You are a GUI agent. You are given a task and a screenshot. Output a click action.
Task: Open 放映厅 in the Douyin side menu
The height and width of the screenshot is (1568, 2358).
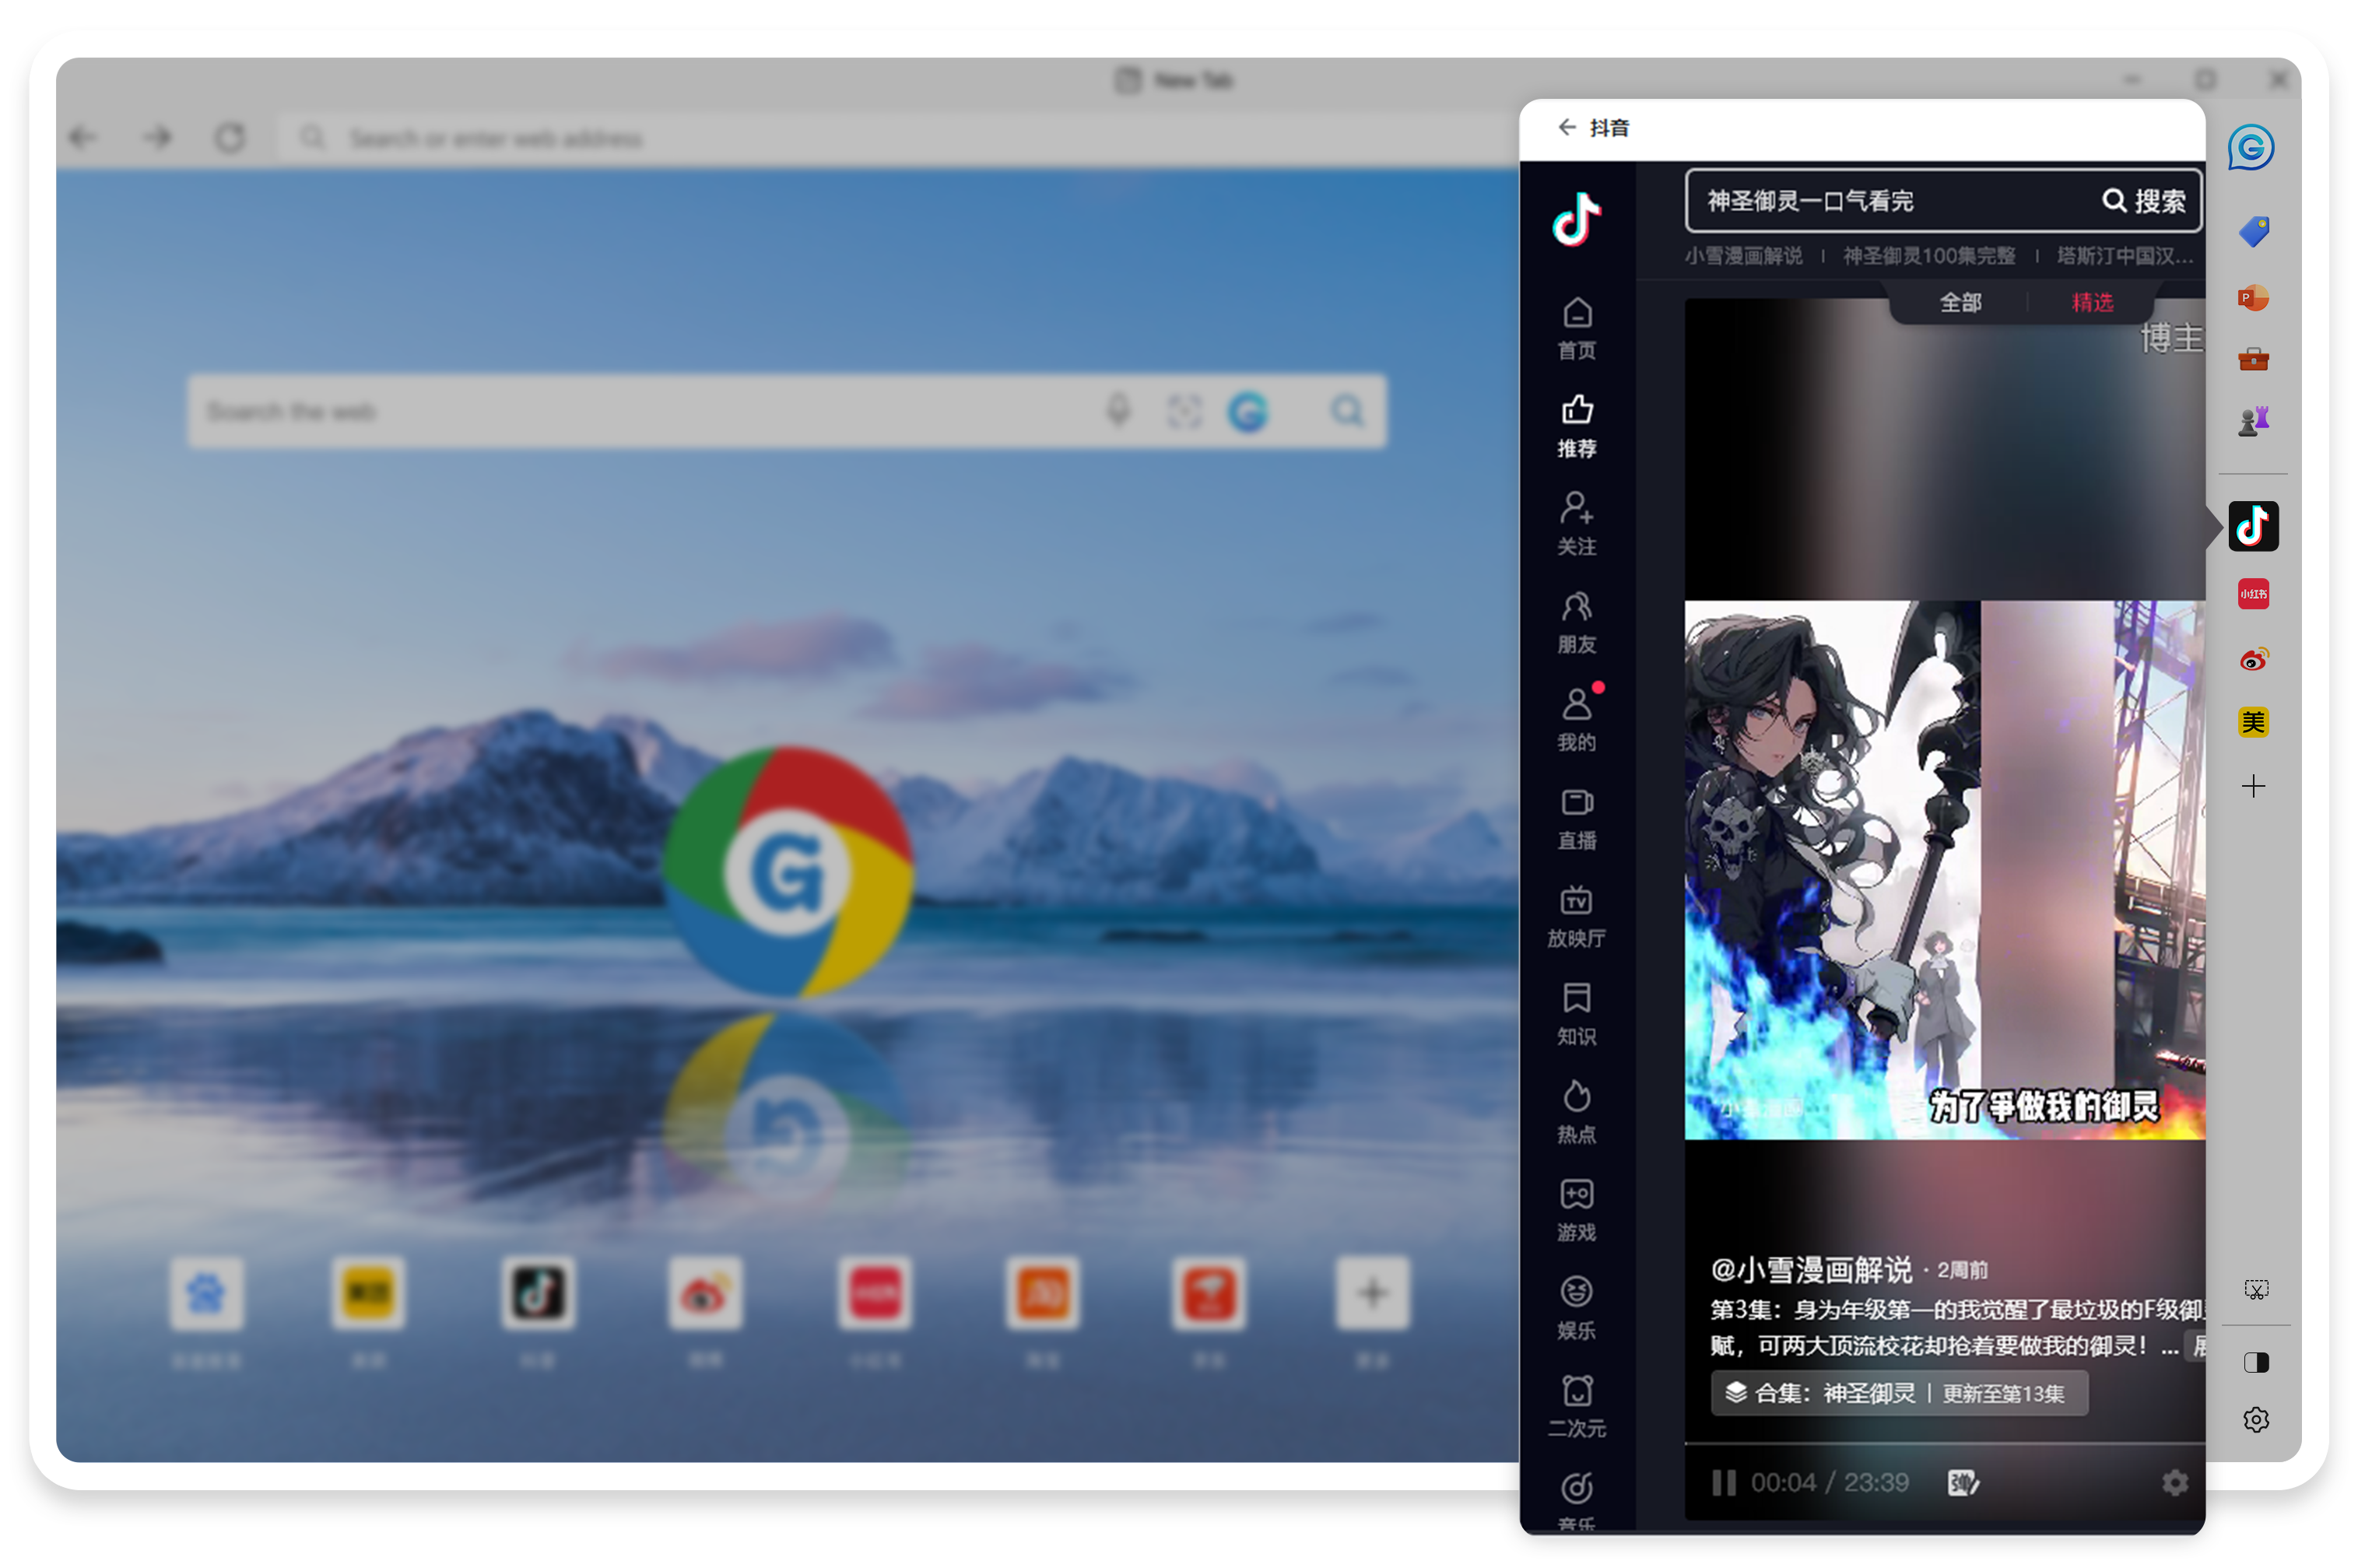click(1576, 916)
